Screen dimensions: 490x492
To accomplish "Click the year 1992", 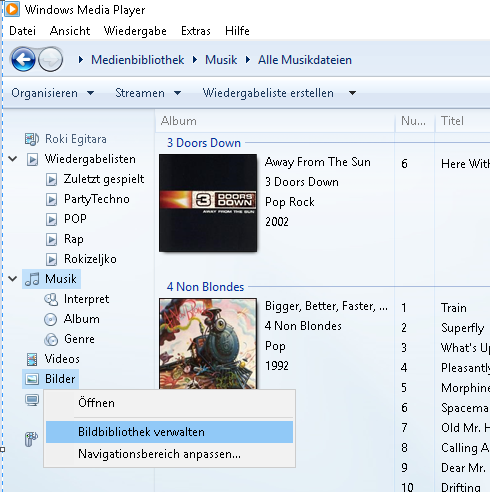I will (277, 366).
